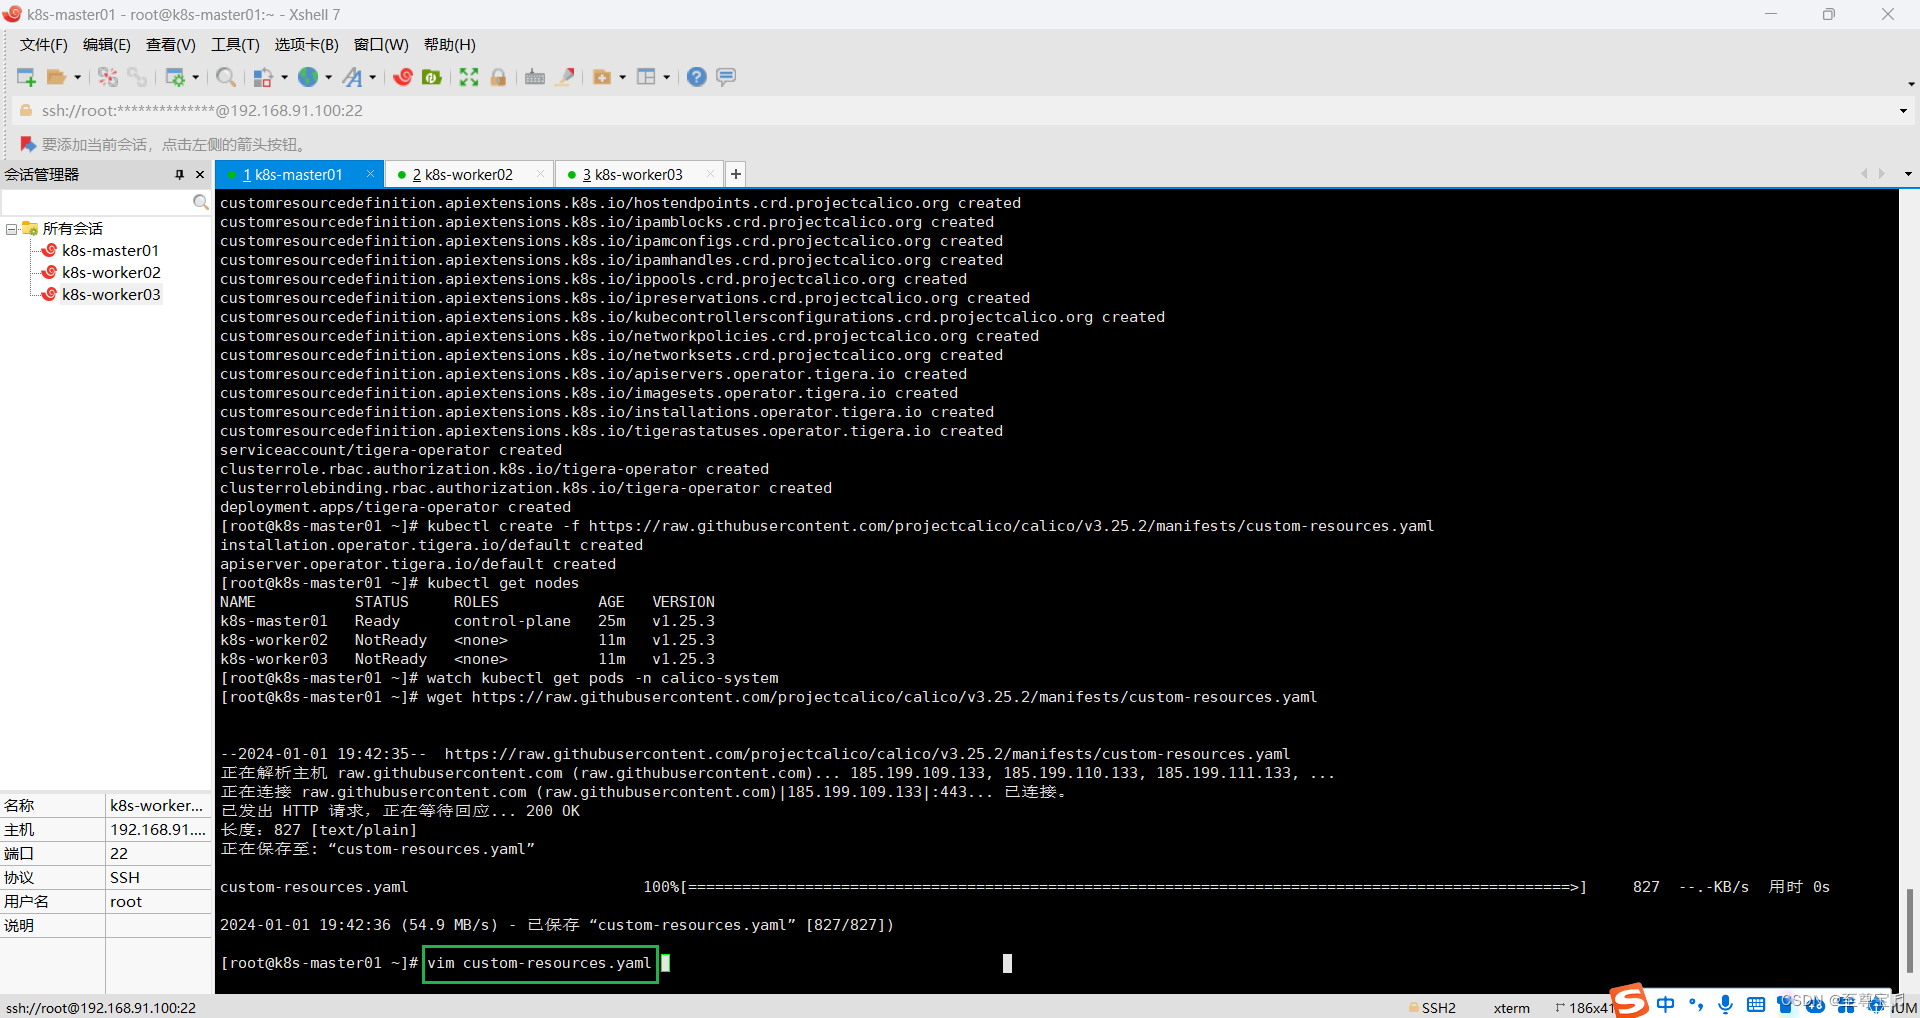This screenshot has height=1018, width=1920.
Task: Add a new tab with the plus button
Action: pos(736,174)
